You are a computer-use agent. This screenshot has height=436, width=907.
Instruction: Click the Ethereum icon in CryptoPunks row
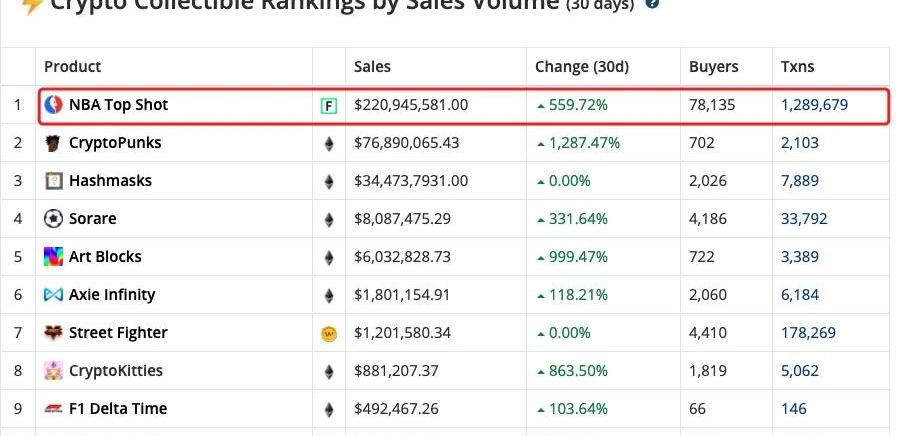click(329, 143)
